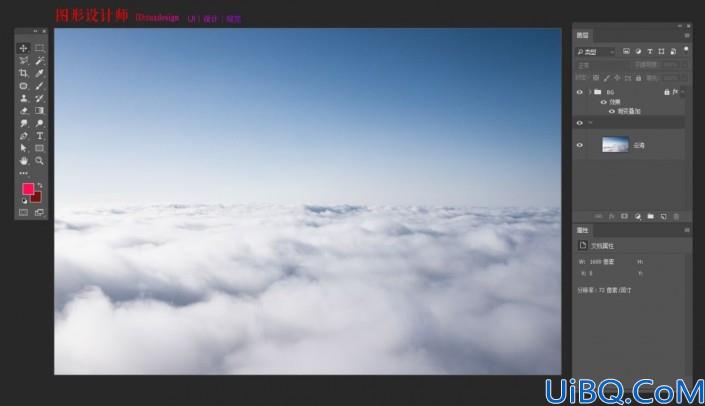Viewport: 705px width, 406px height.
Task: Expand the group in the selected row
Action: point(590,123)
